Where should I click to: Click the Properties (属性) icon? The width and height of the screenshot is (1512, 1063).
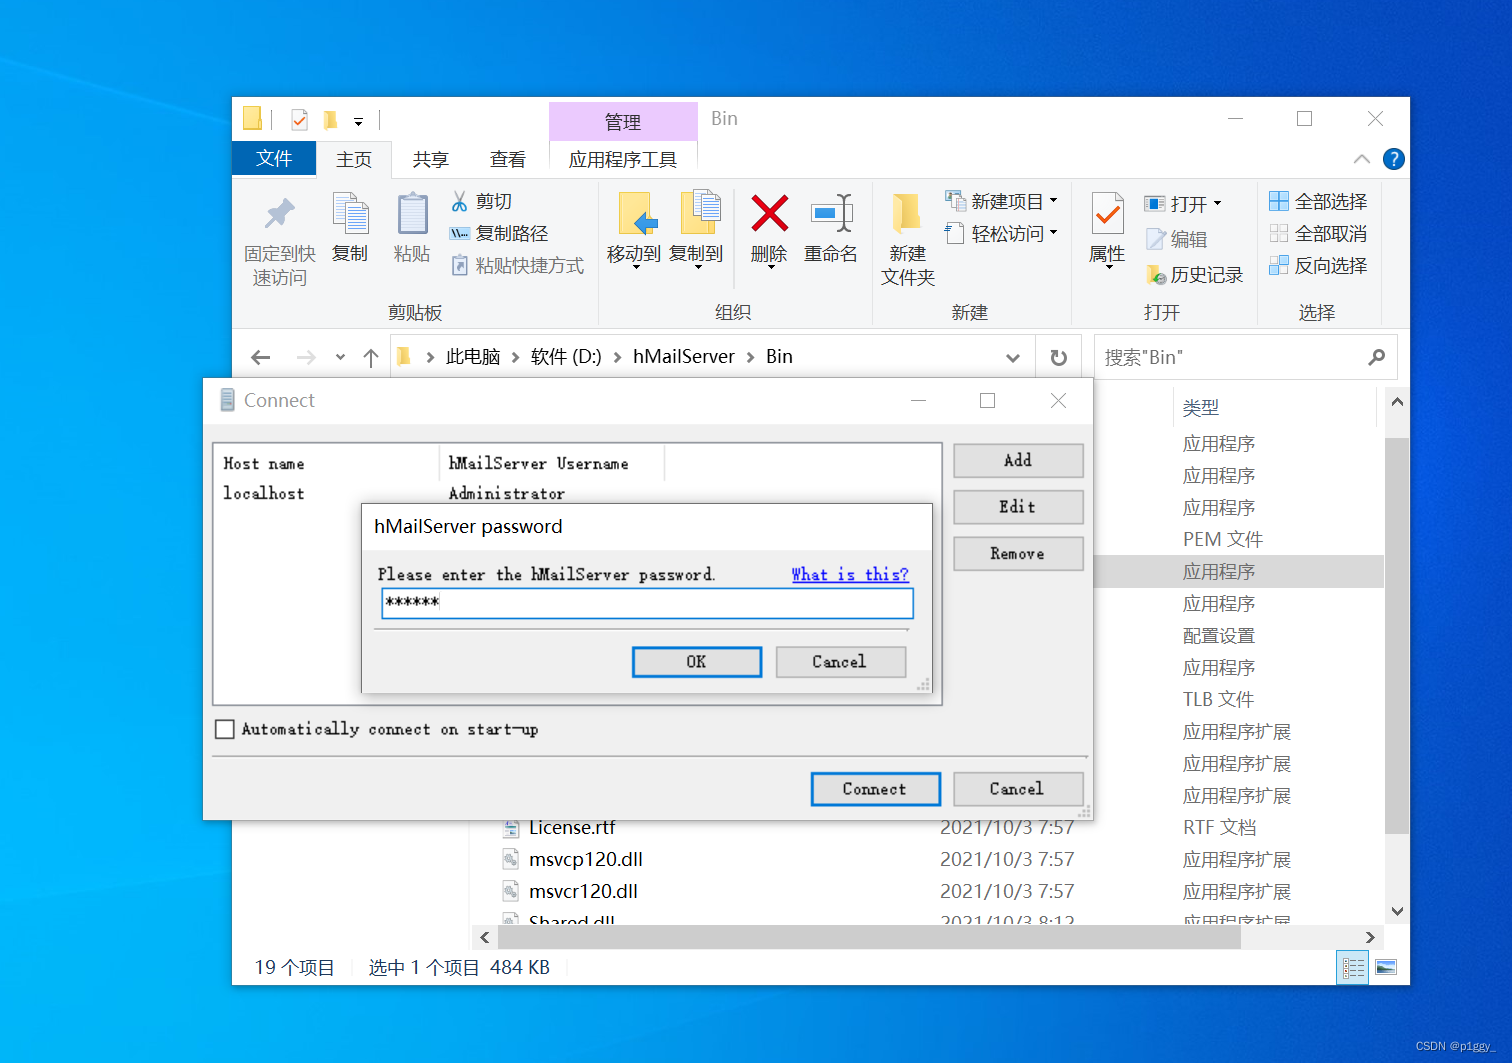tap(1107, 214)
